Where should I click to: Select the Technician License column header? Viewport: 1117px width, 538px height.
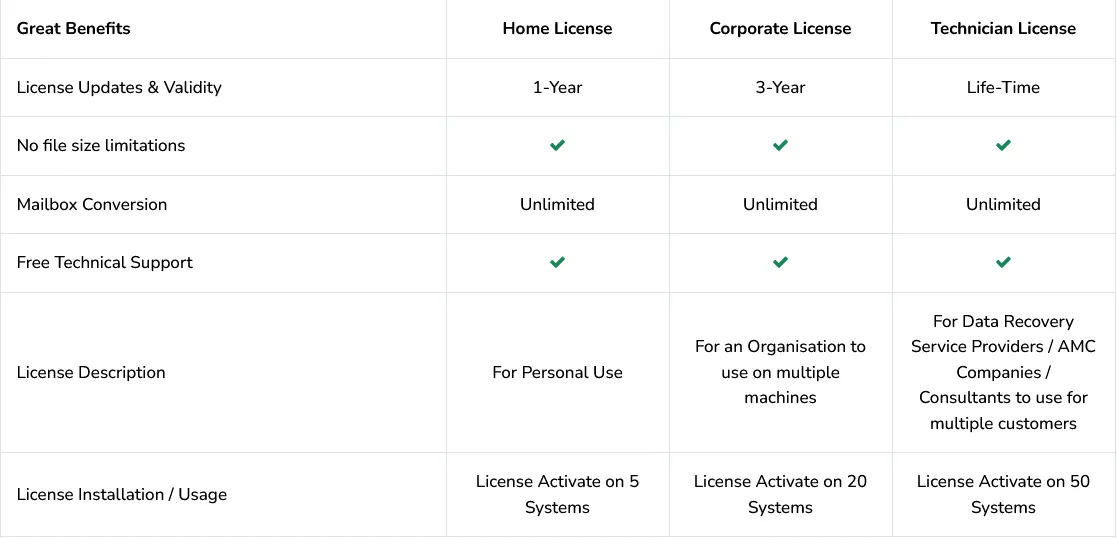click(1003, 28)
